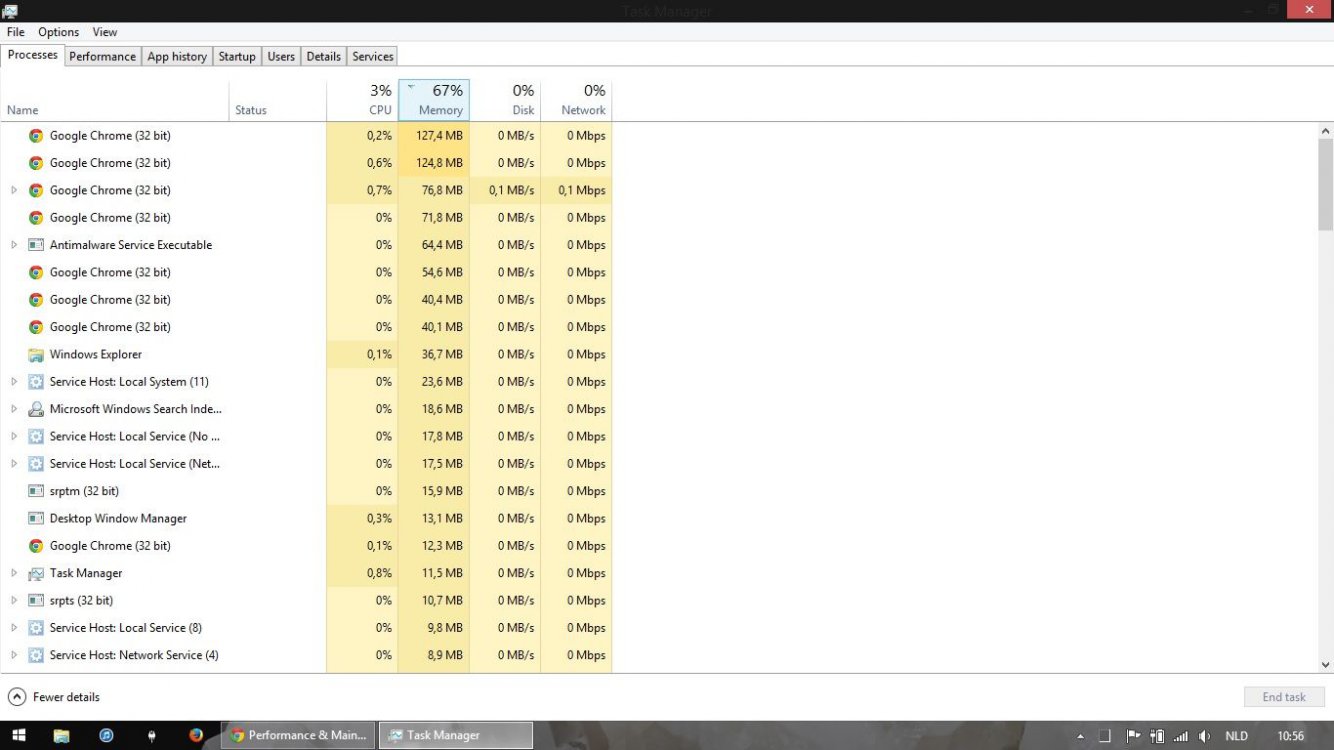
Task: Open the View menu
Action: point(105,32)
